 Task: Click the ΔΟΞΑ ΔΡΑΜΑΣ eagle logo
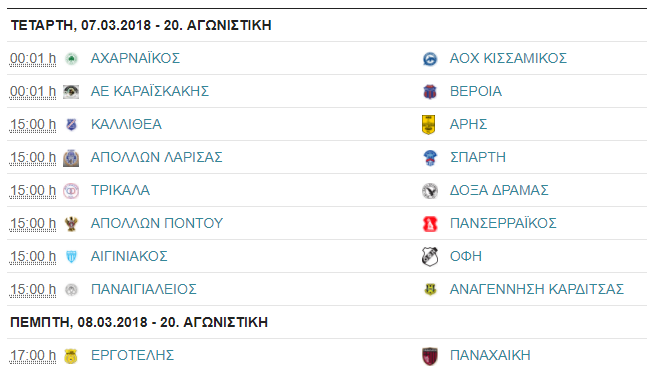430,191
